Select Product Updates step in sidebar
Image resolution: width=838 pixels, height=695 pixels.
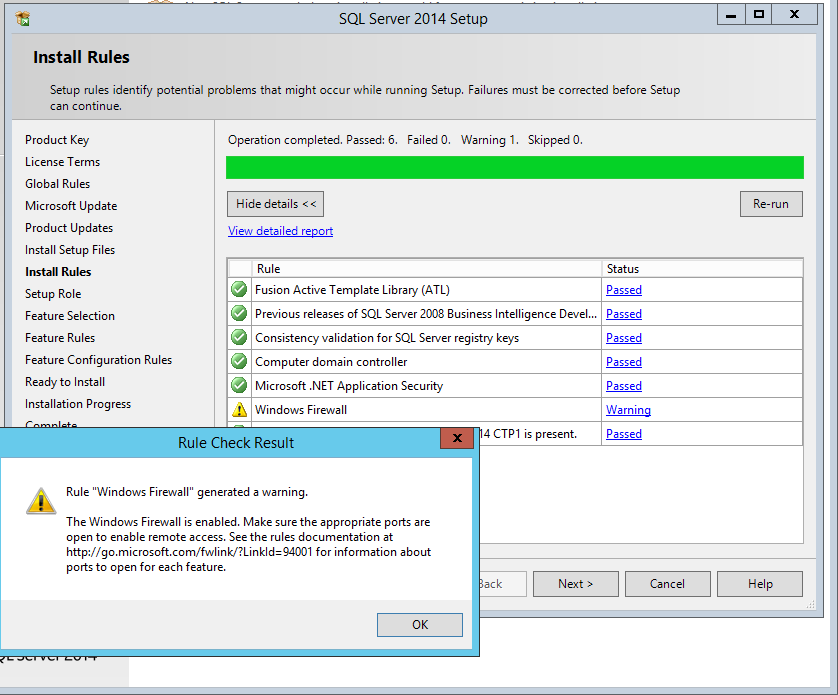69,228
